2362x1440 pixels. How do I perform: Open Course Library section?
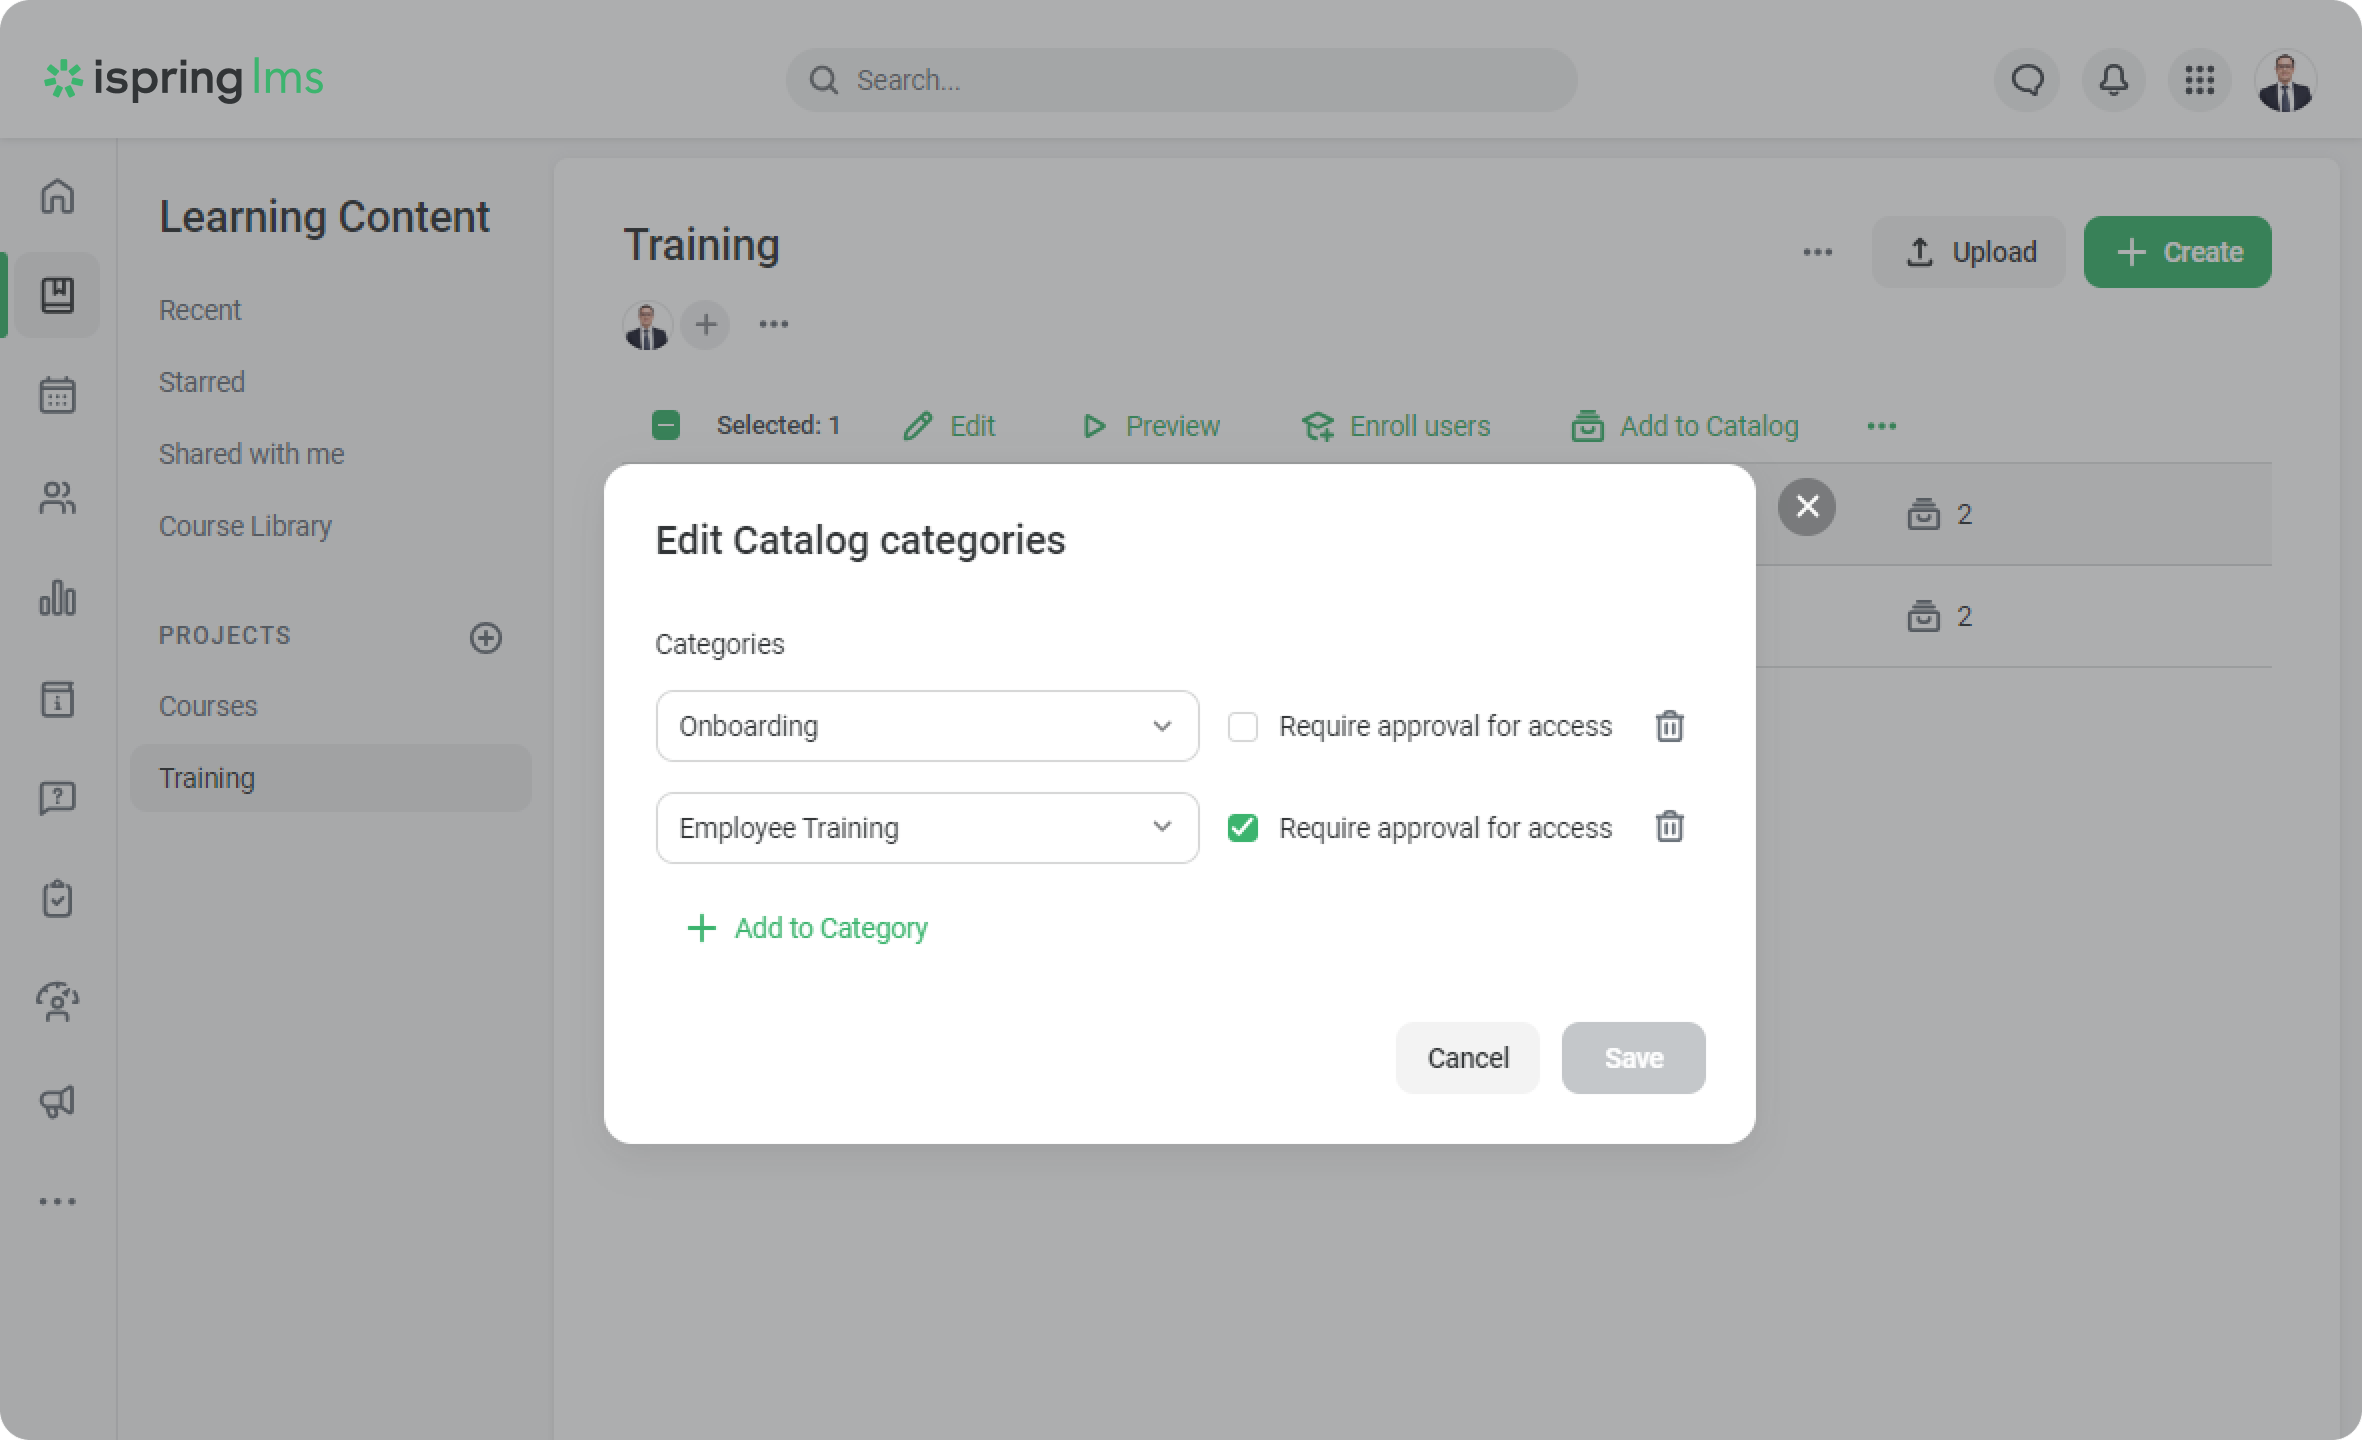[x=245, y=526]
